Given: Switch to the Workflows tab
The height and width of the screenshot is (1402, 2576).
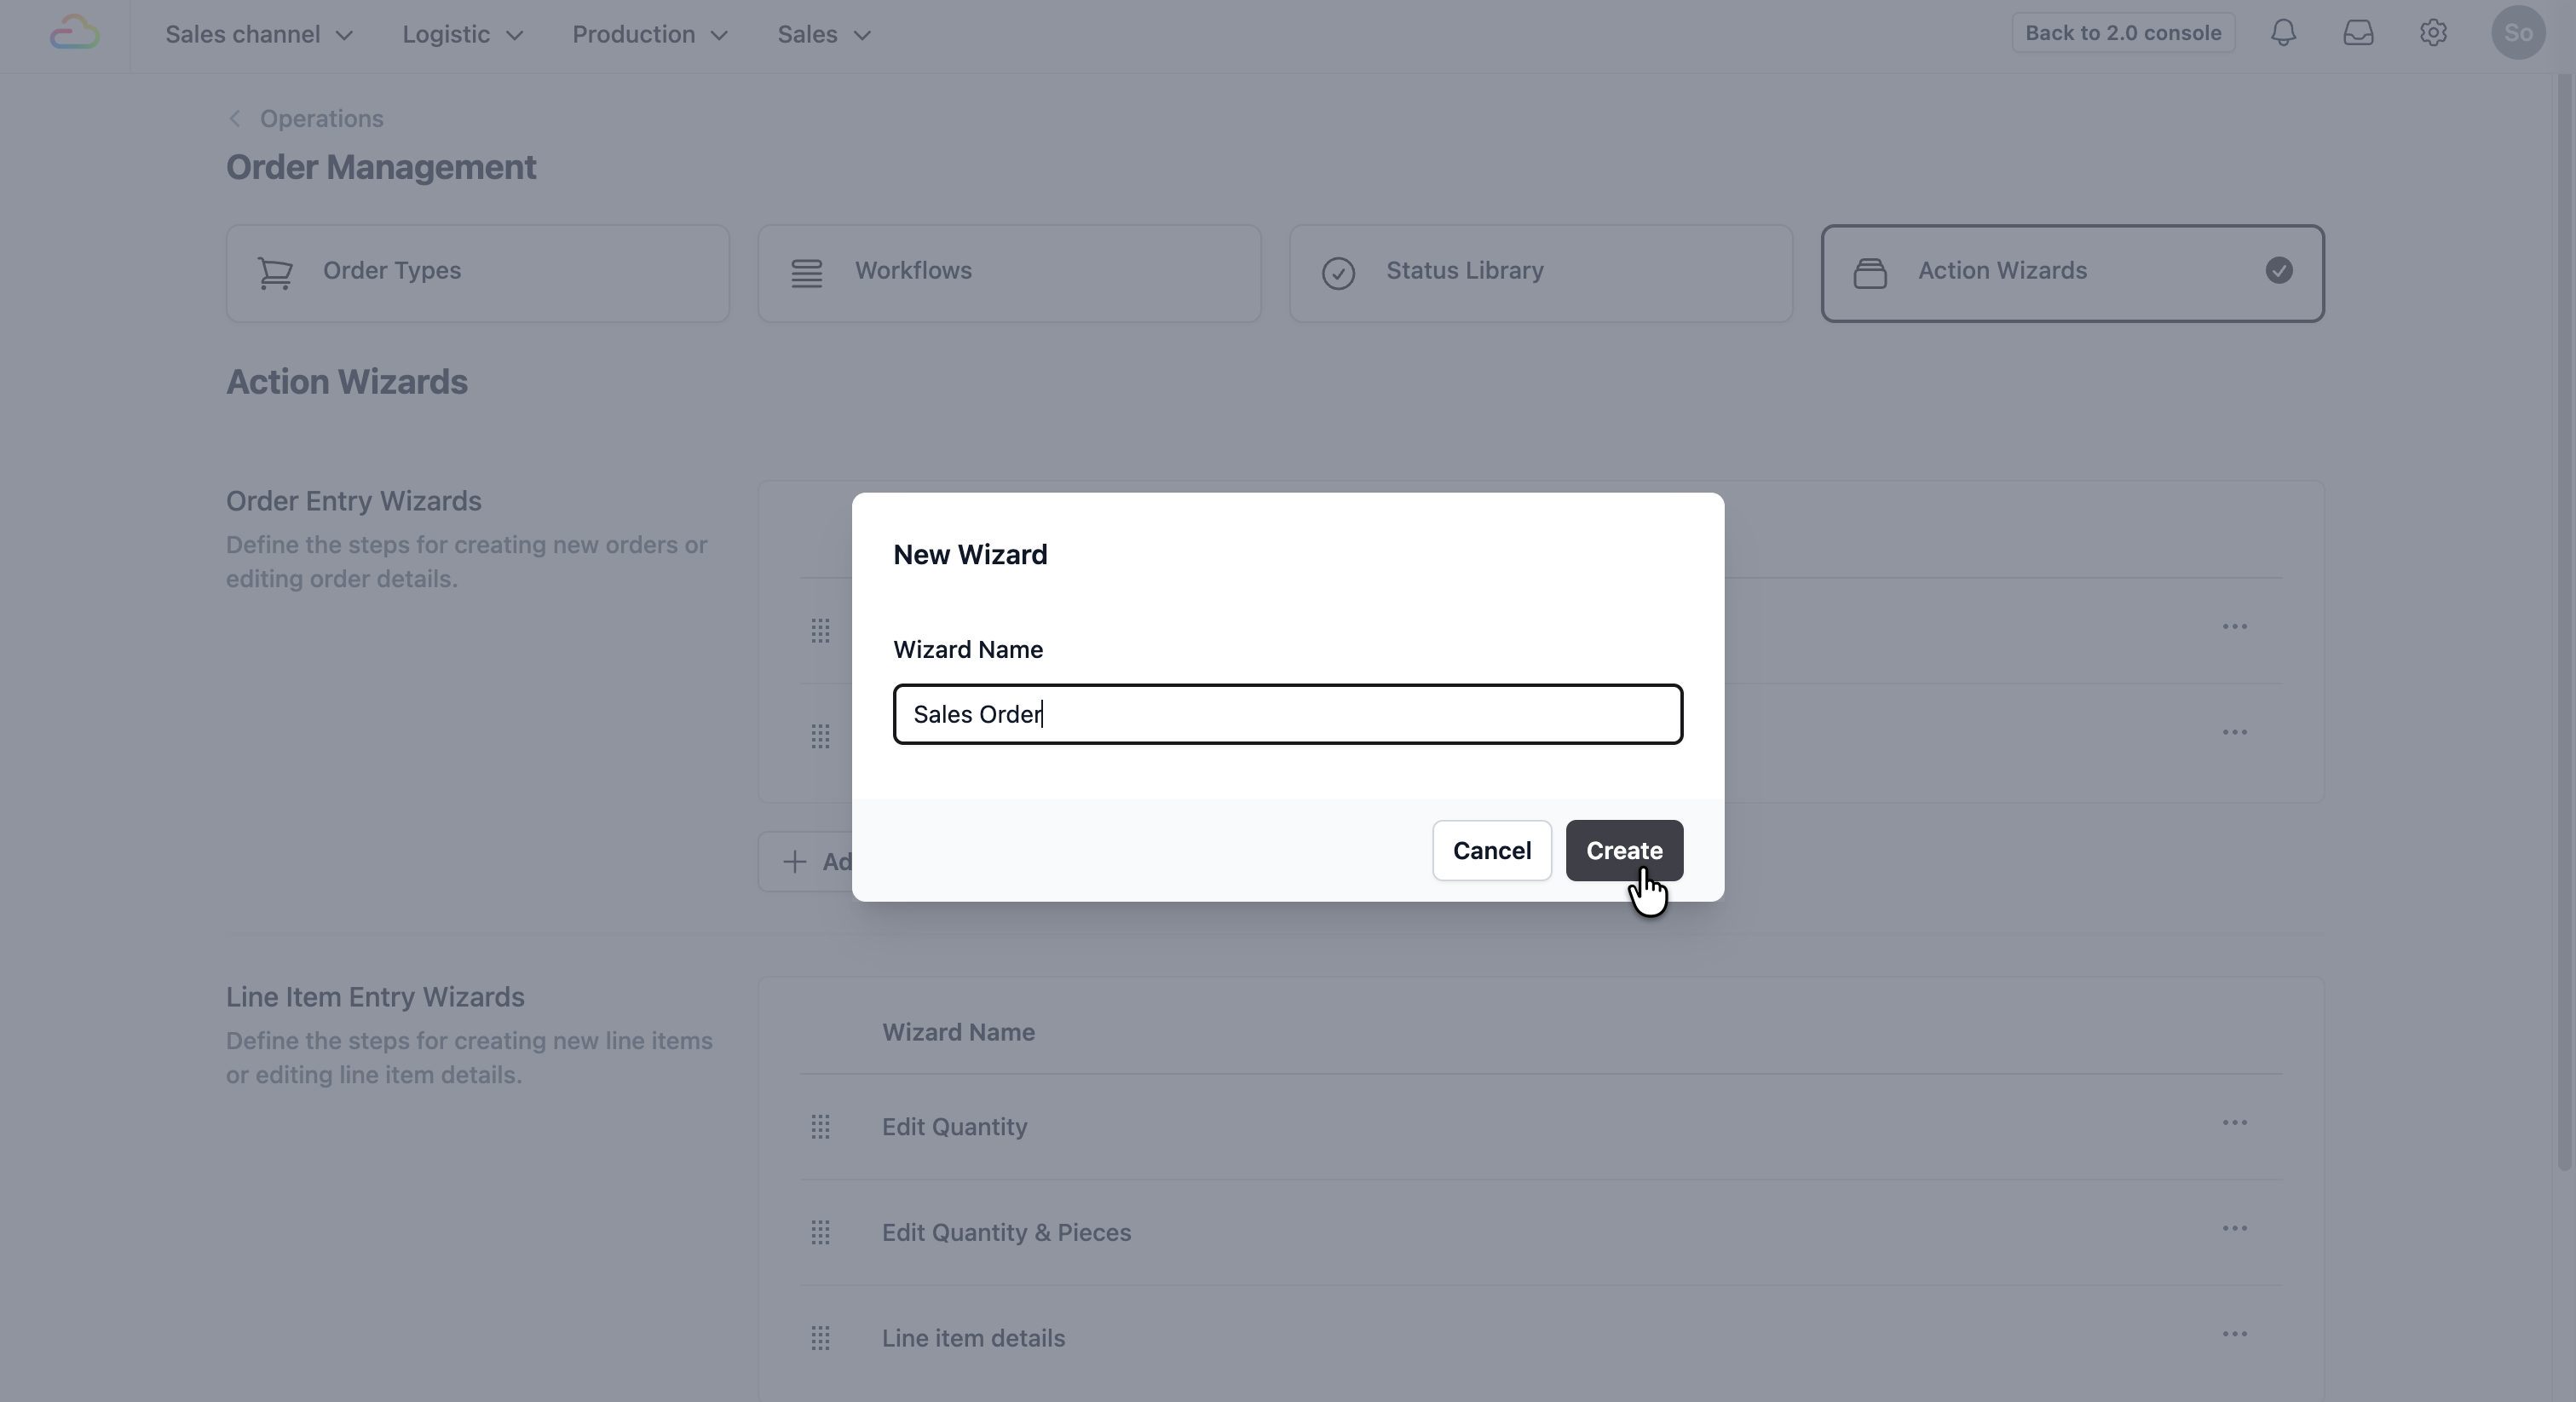Looking at the screenshot, I should pyautogui.click(x=1008, y=273).
